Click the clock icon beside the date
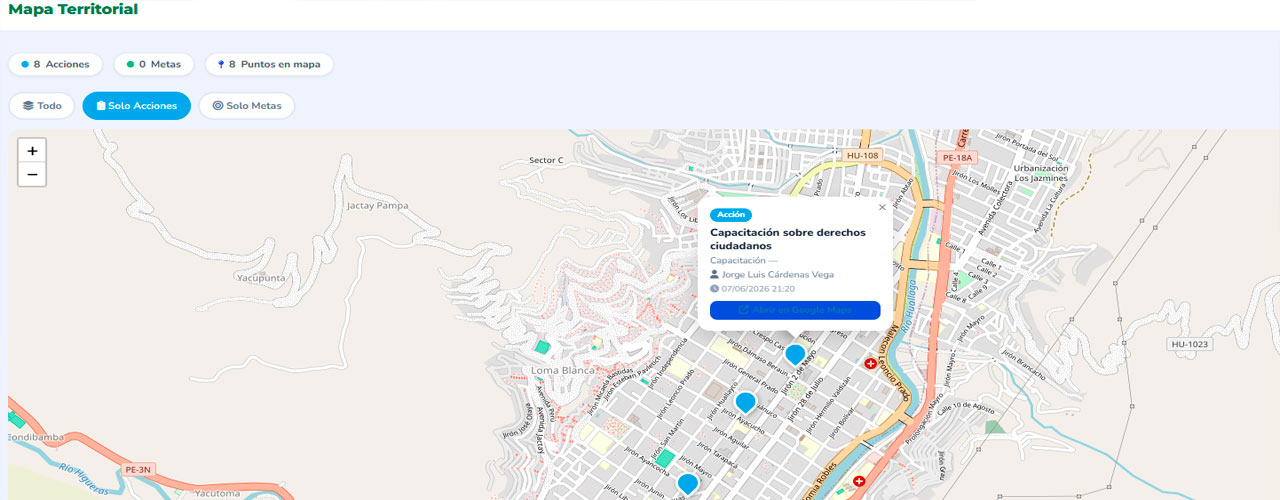 coord(714,288)
